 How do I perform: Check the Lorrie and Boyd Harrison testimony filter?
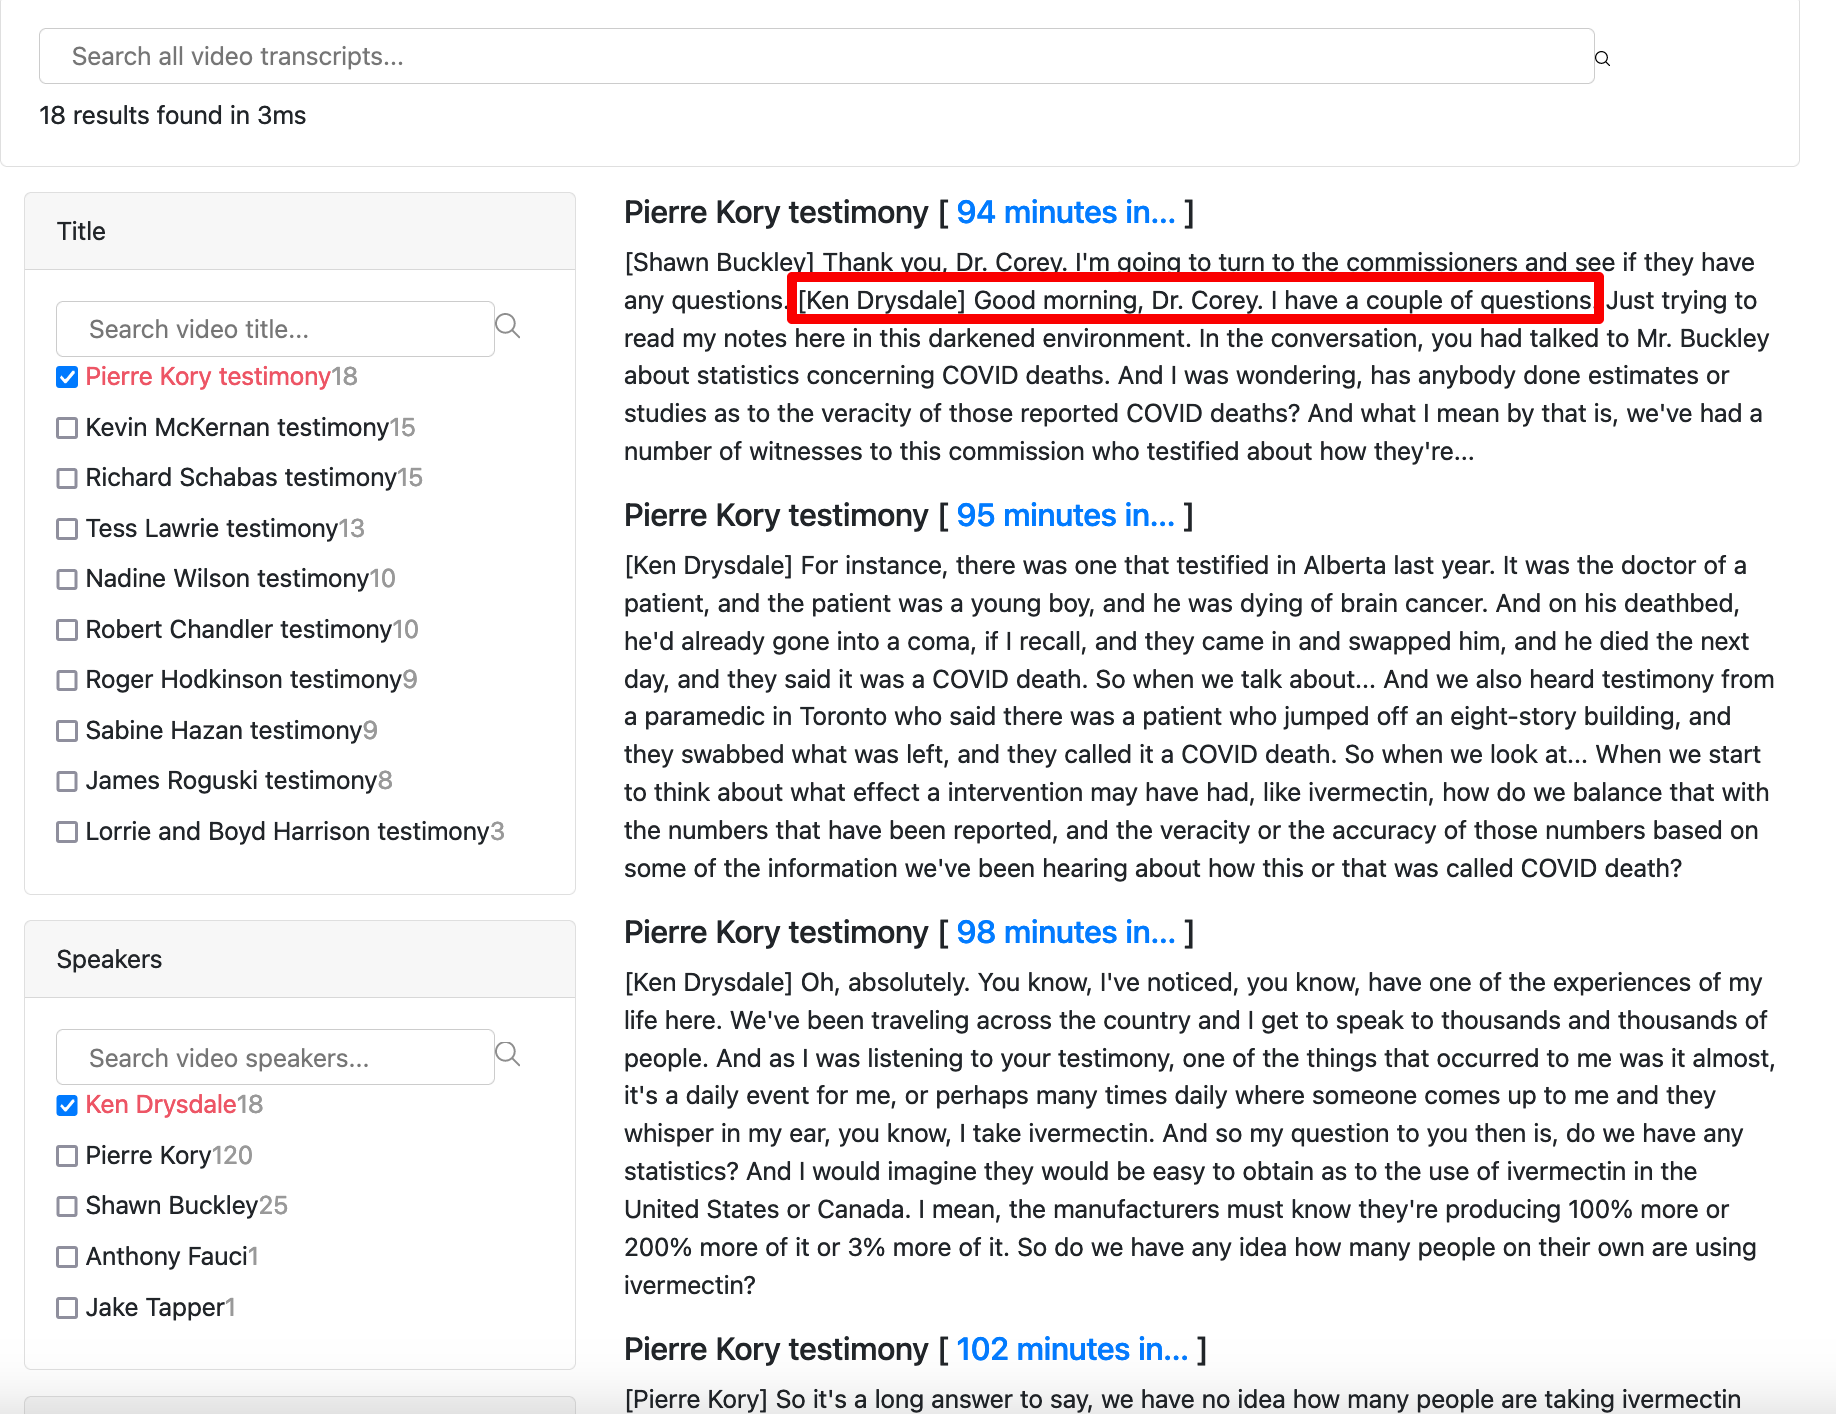[67, 832]
